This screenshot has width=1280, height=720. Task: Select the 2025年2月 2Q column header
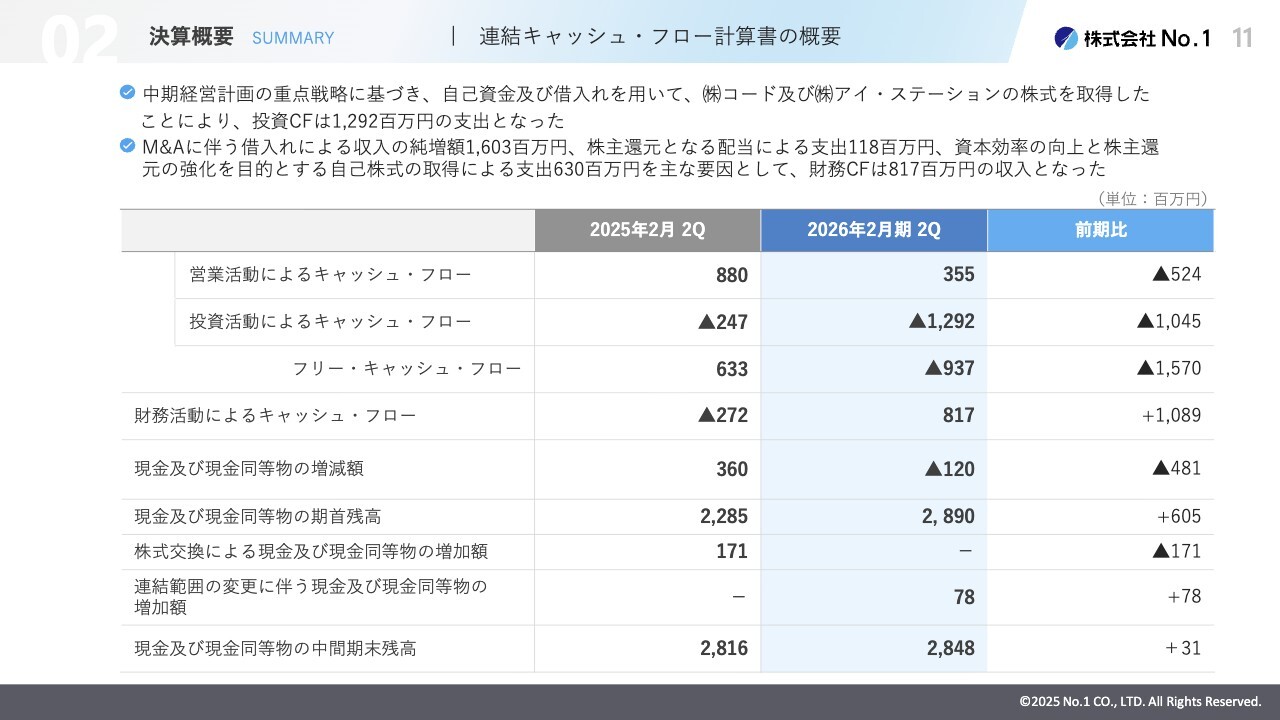[x=647, y=230]
